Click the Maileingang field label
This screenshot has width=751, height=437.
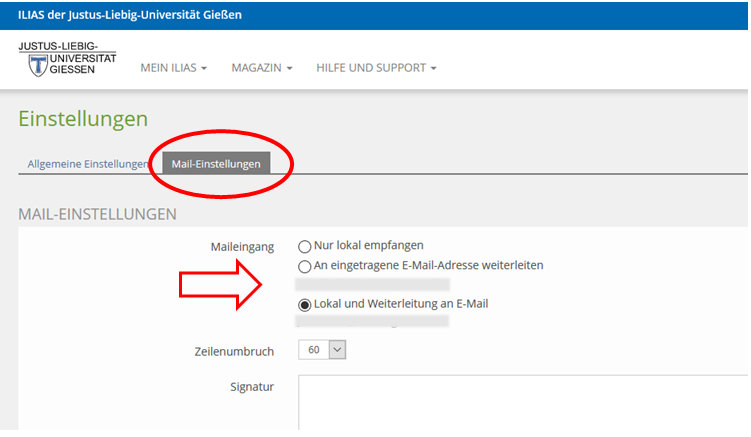tap(242, 246)
